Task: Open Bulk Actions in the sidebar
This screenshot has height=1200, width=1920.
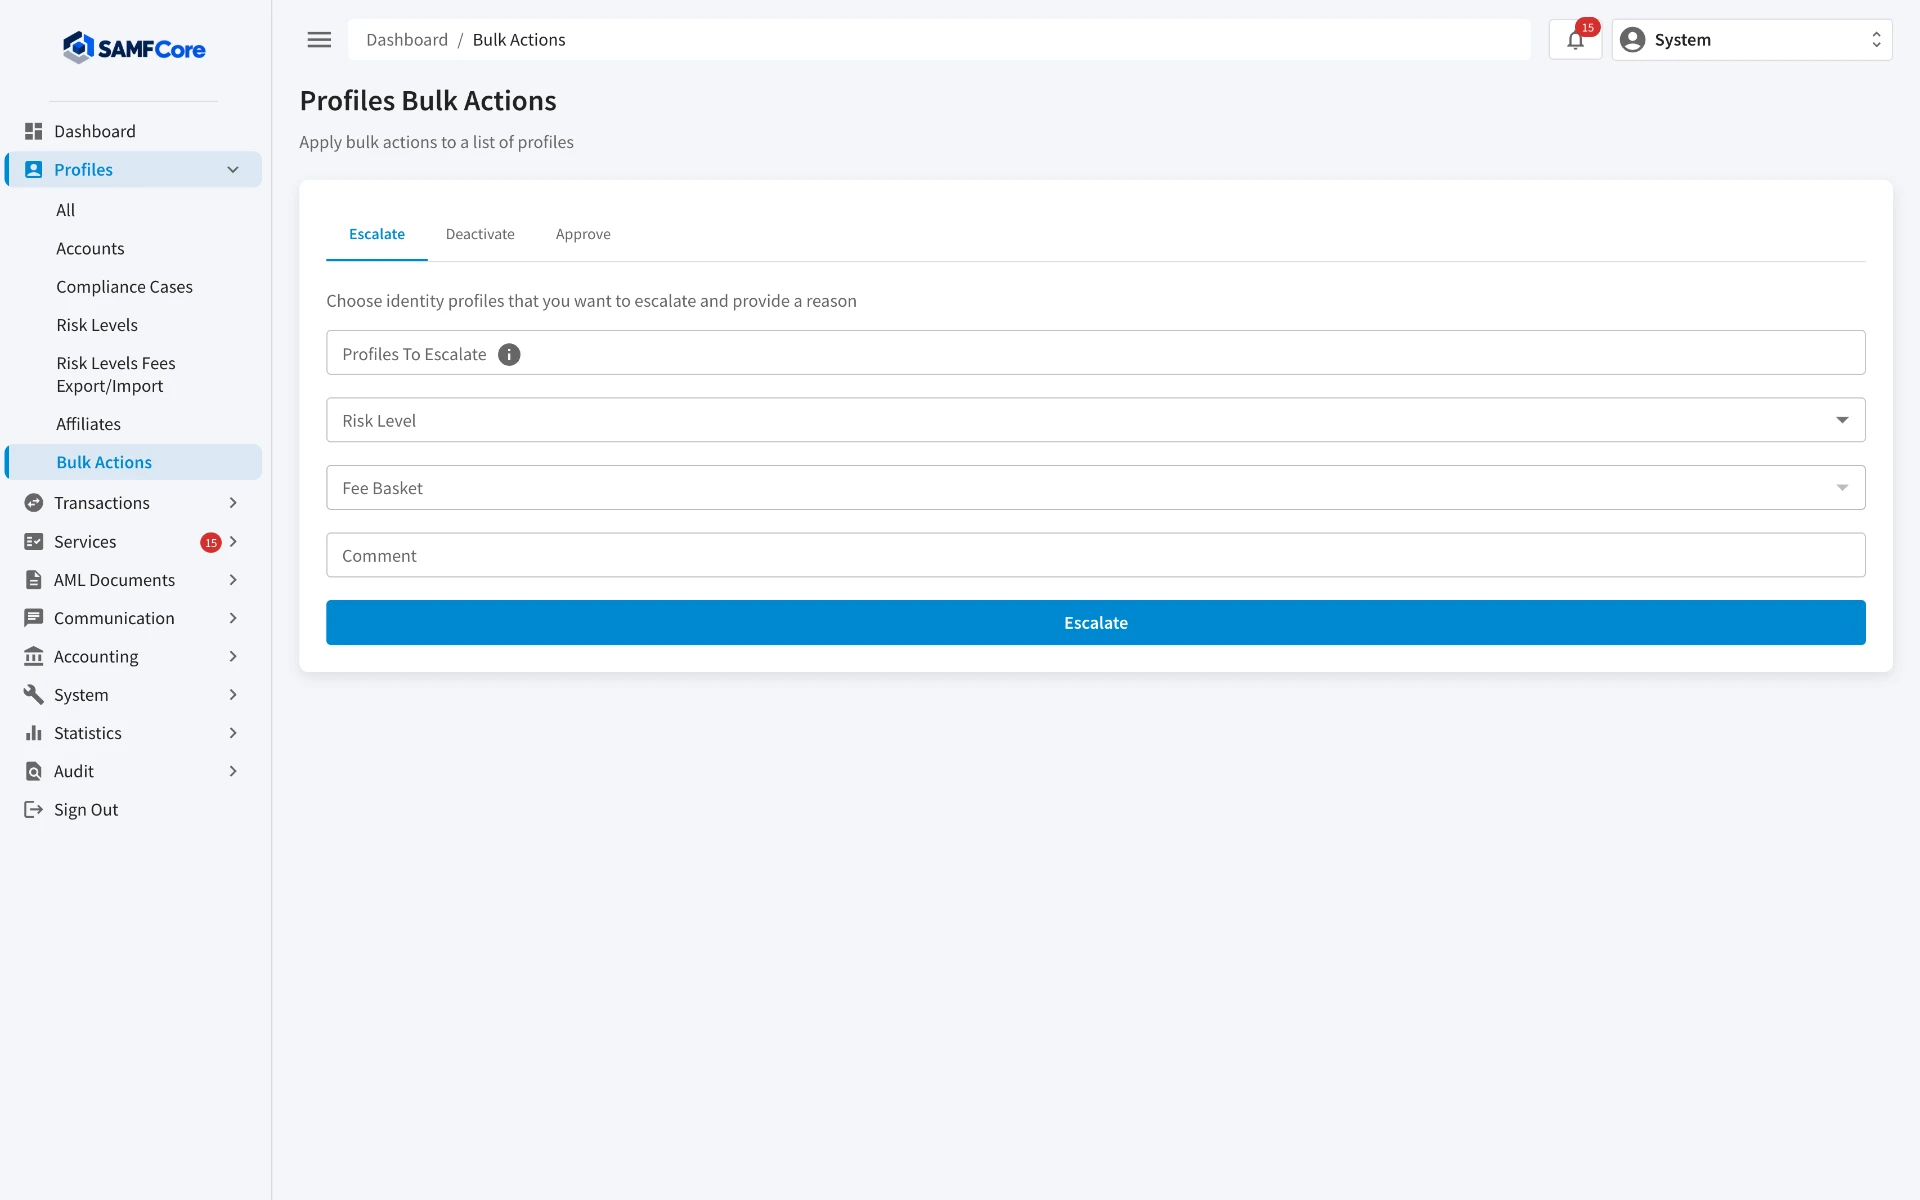Action: [134, 462]
